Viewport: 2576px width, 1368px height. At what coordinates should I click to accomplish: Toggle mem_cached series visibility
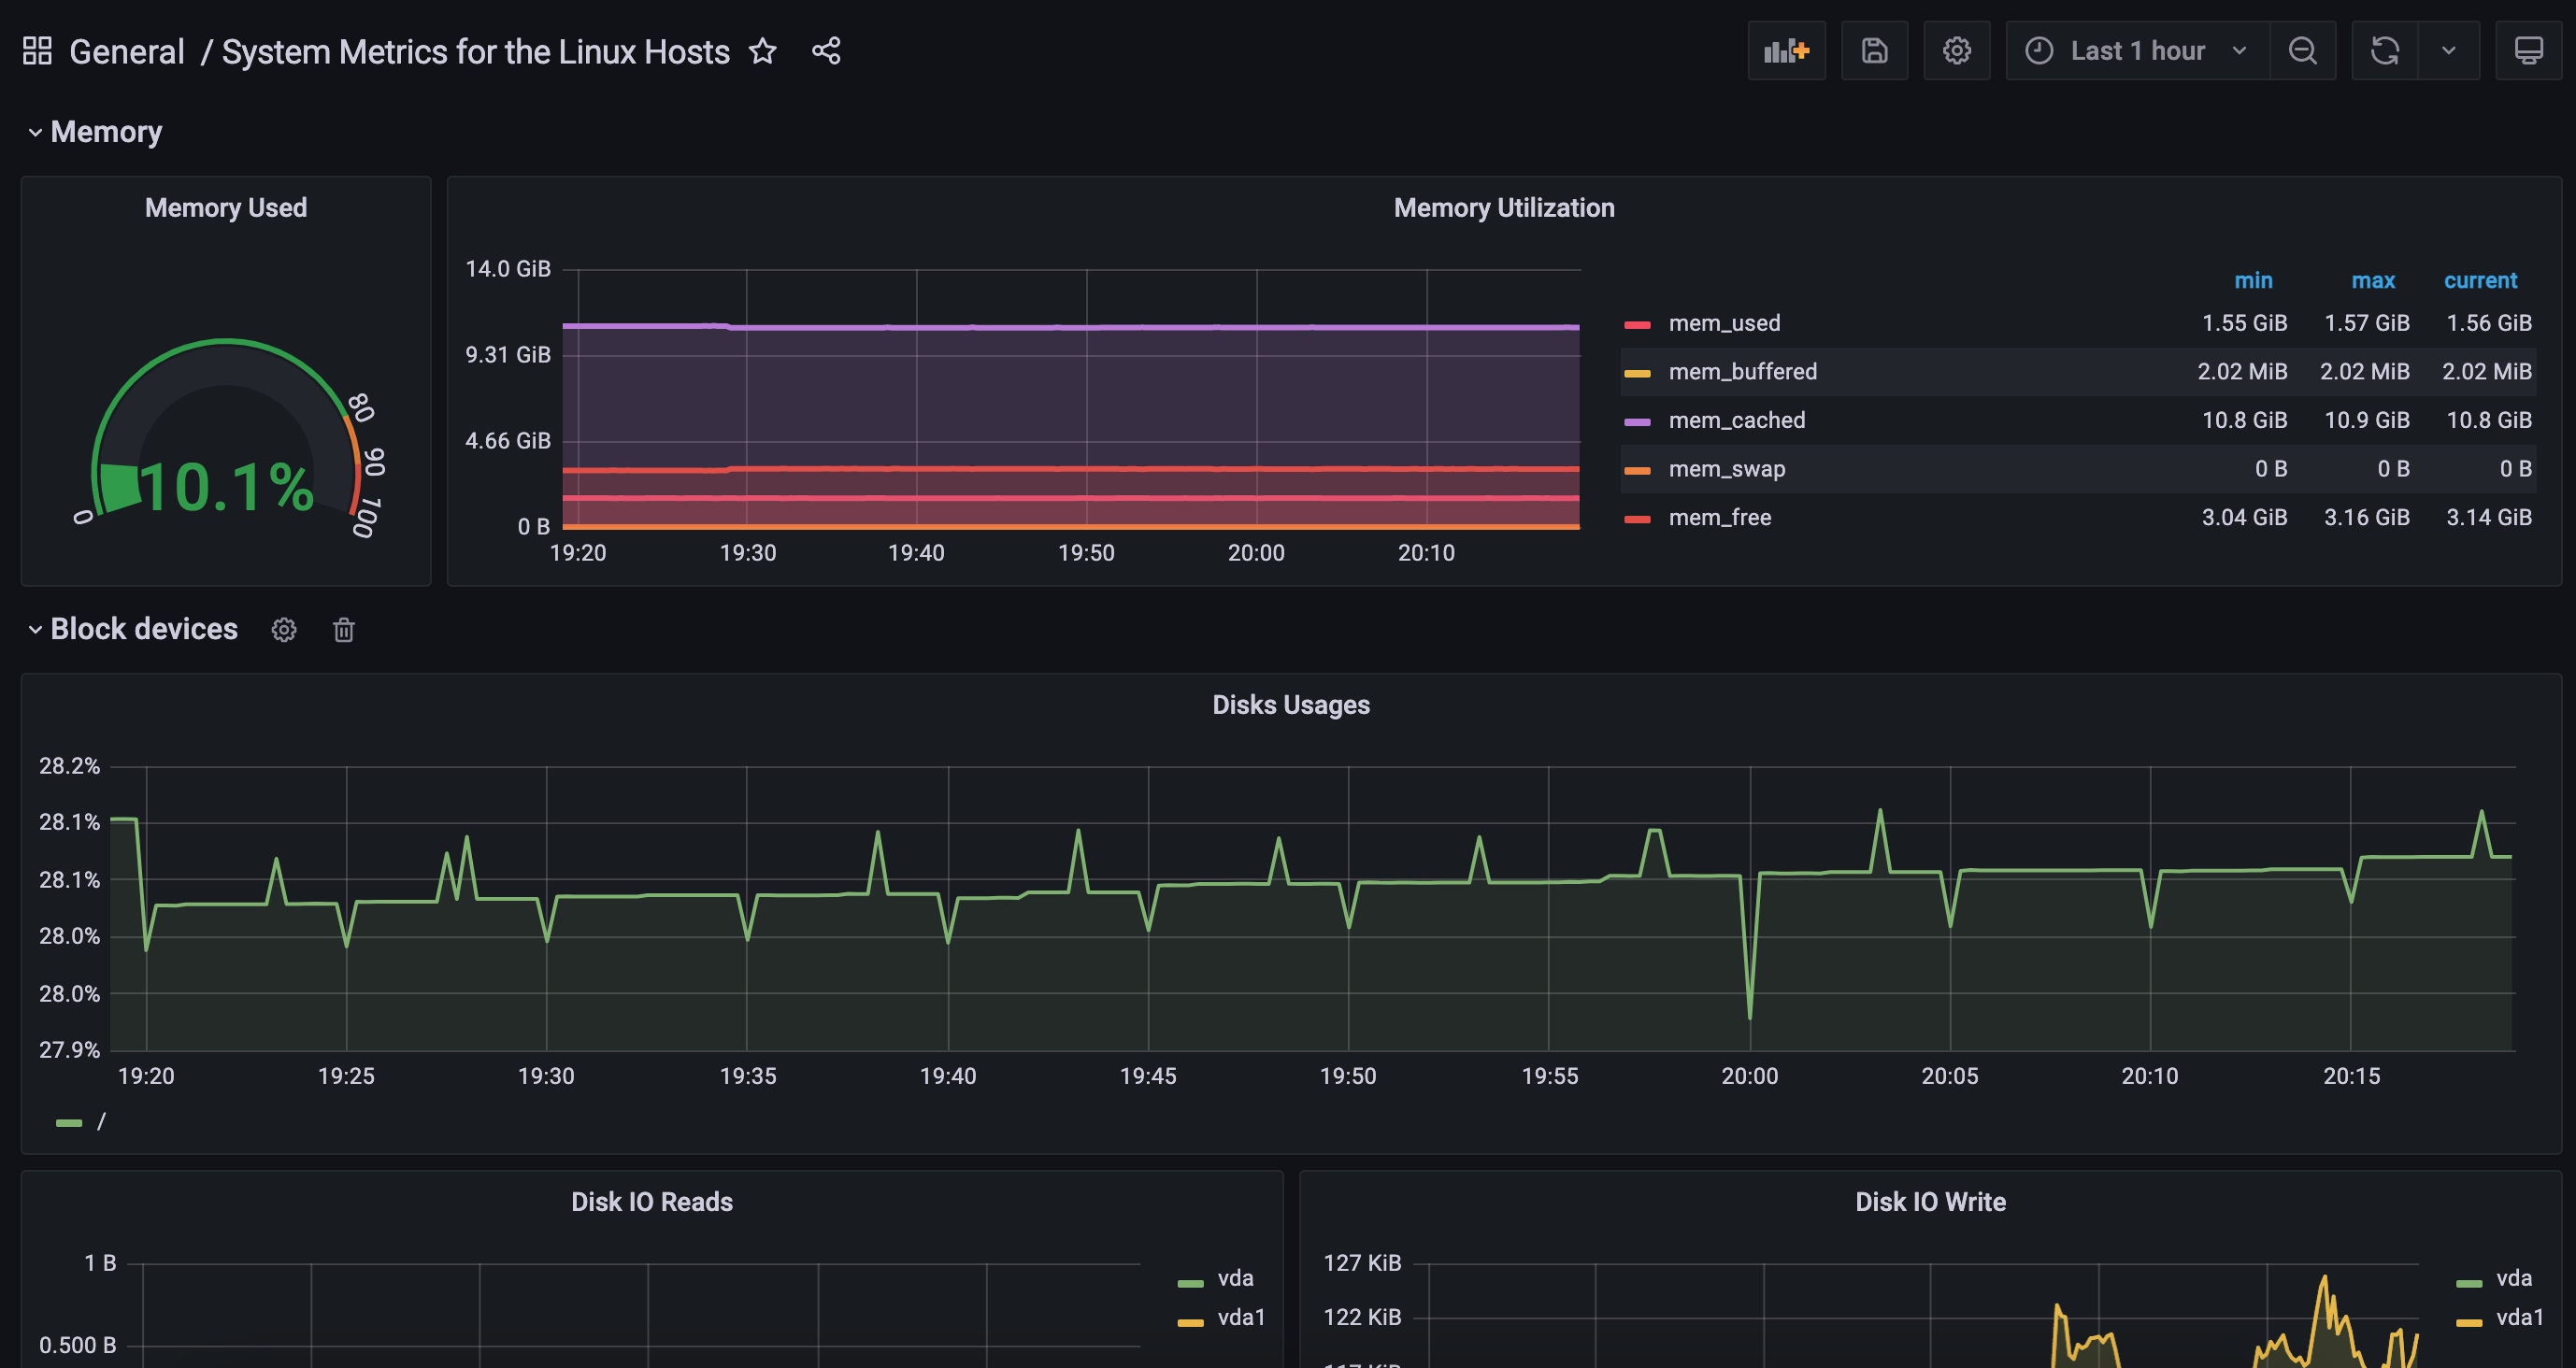1736,420
